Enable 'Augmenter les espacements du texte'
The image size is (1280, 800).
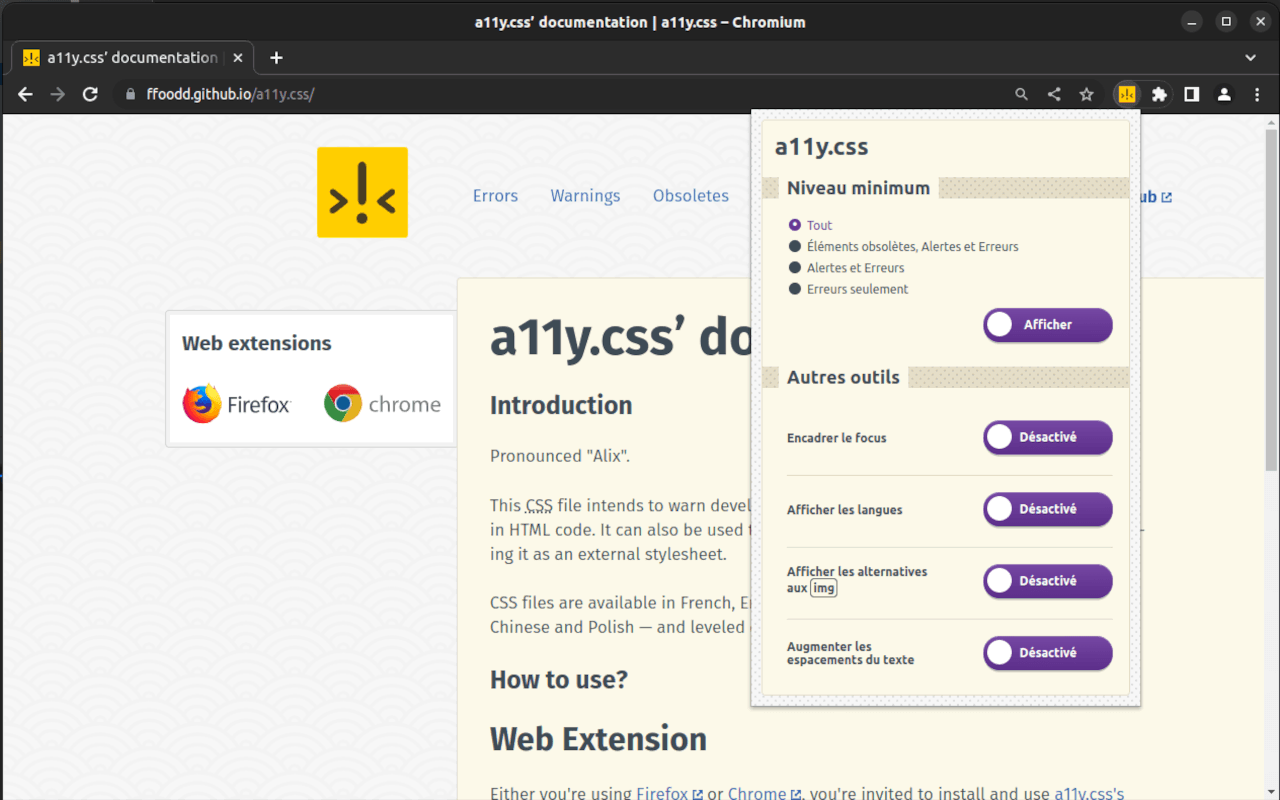click(x=1047, y=653)
